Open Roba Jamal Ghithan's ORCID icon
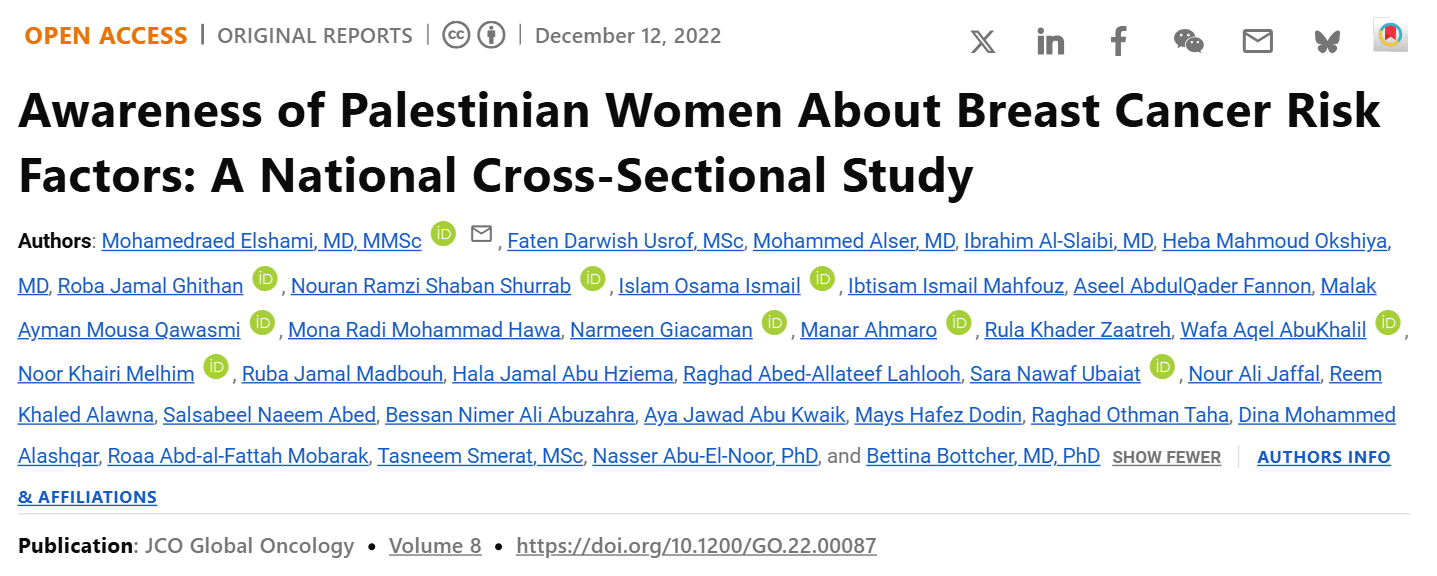The image size is (1437, 576). (265, 280)
